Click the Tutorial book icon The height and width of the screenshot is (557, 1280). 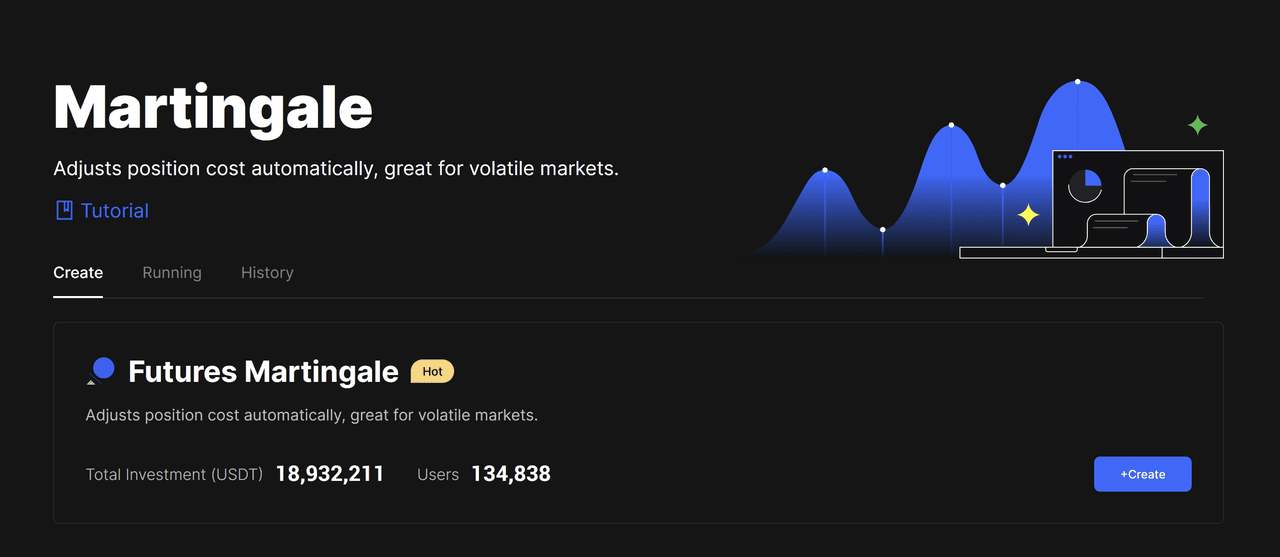[x=64, y=210]
